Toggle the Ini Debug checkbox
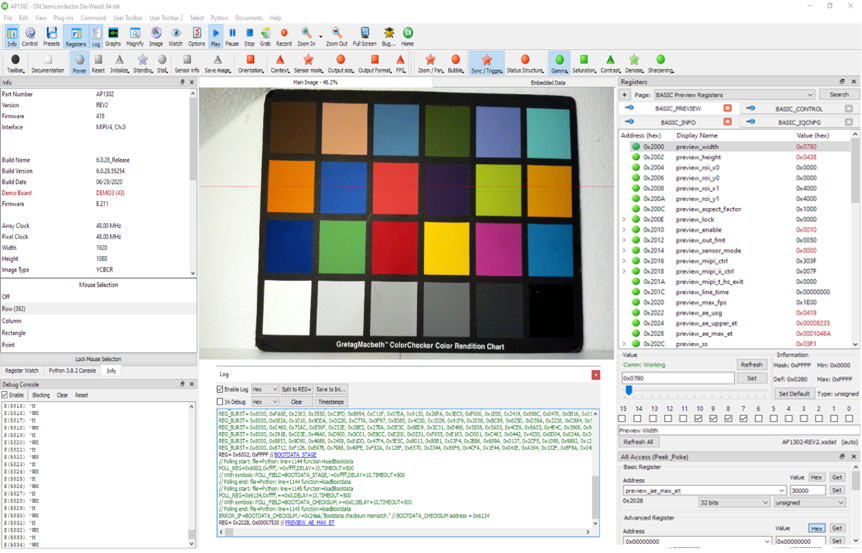Viewport: 862px width, 553px height. click(x=220, y=402)
